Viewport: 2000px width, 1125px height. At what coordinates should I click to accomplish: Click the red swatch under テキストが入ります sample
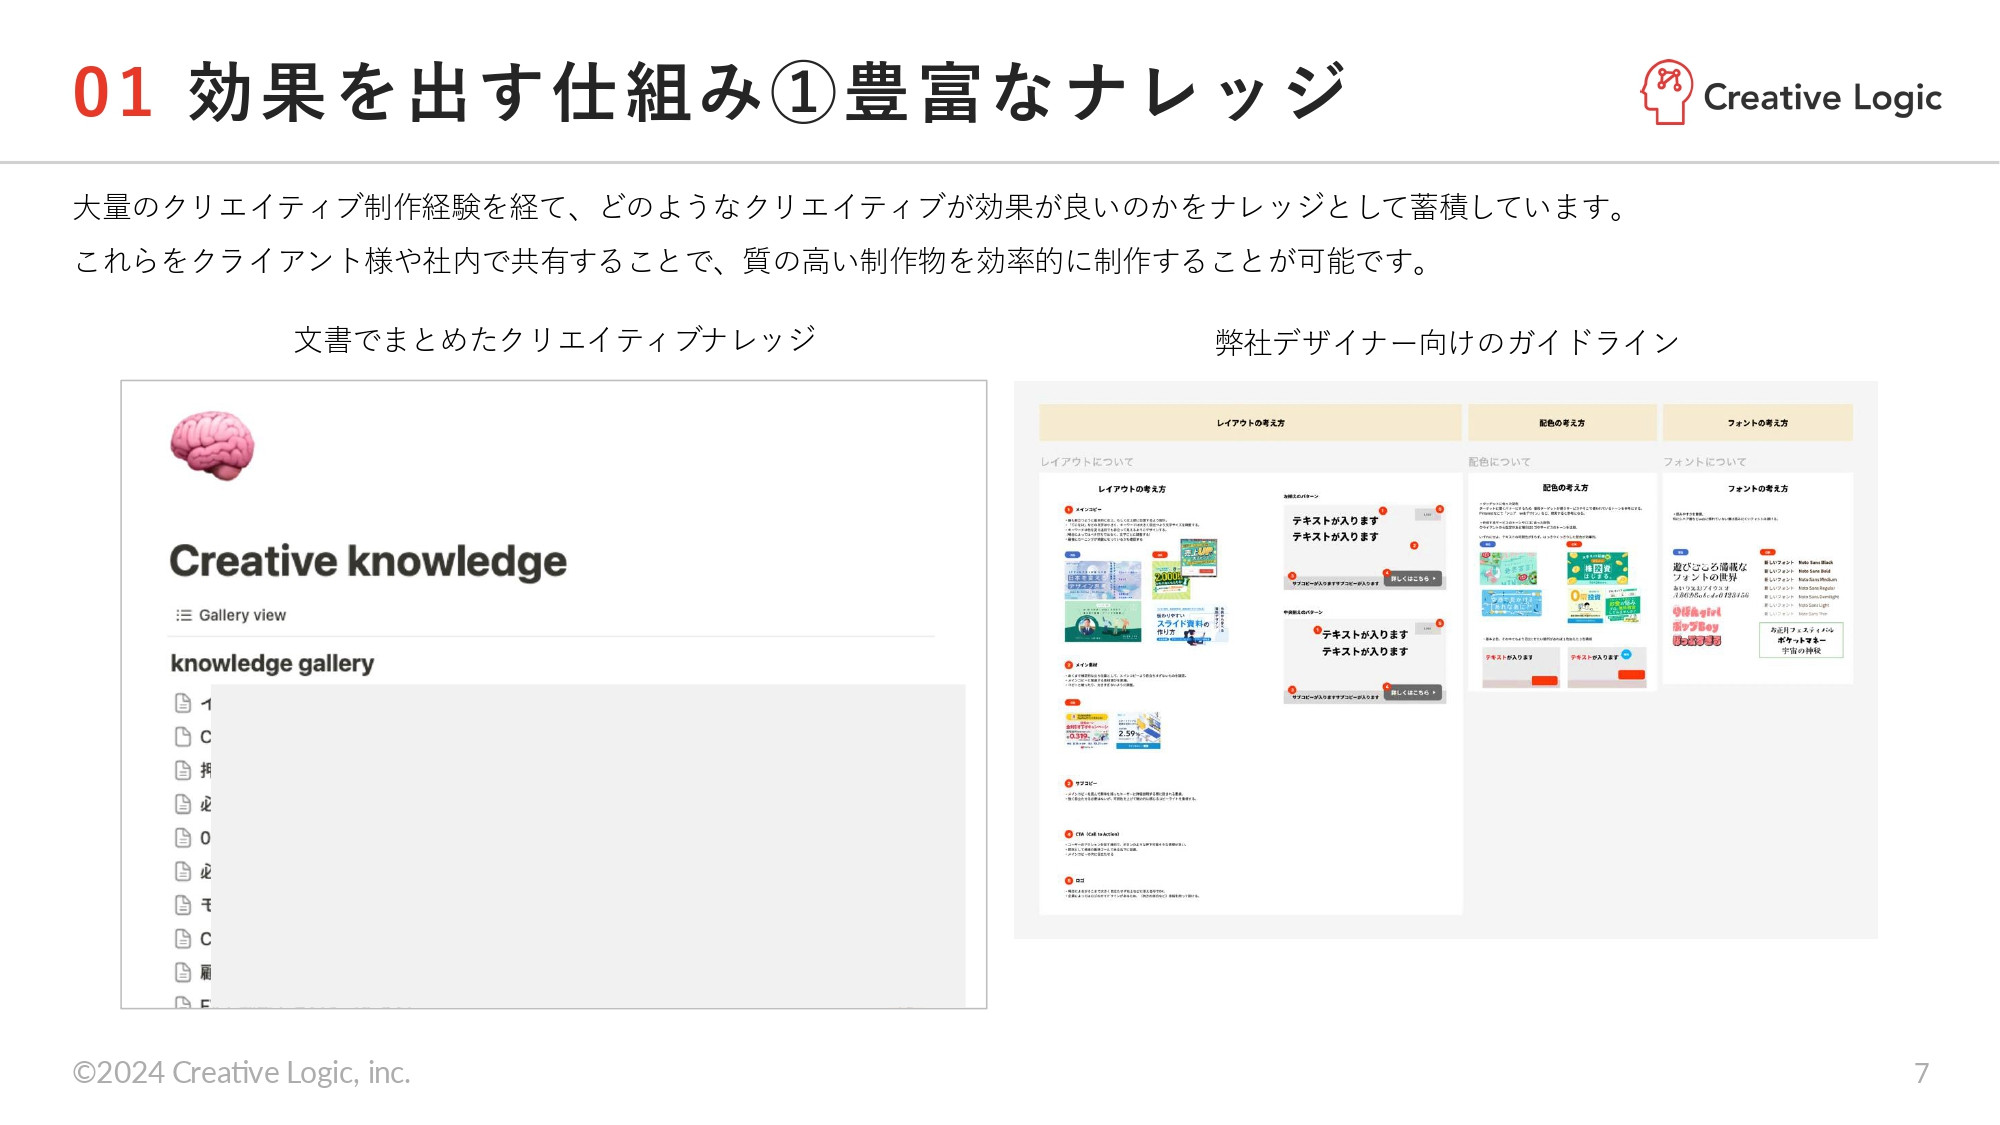point(1545,681)
